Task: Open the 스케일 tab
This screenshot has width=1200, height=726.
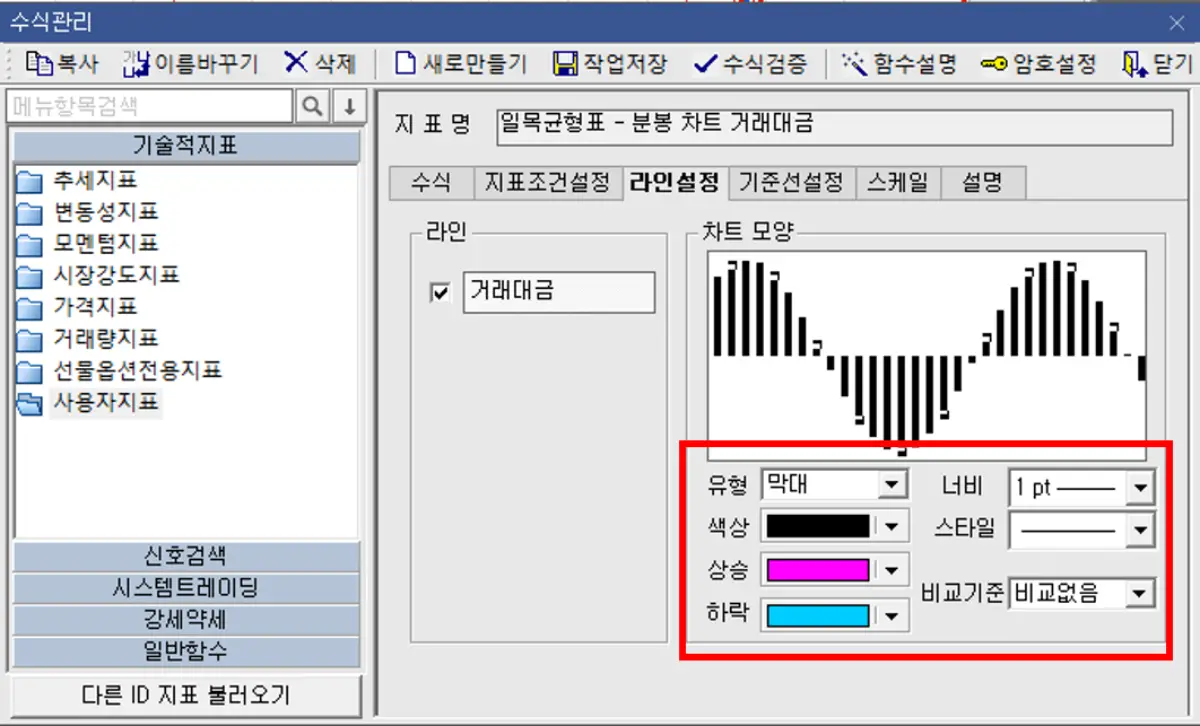Action: [898, 183]
